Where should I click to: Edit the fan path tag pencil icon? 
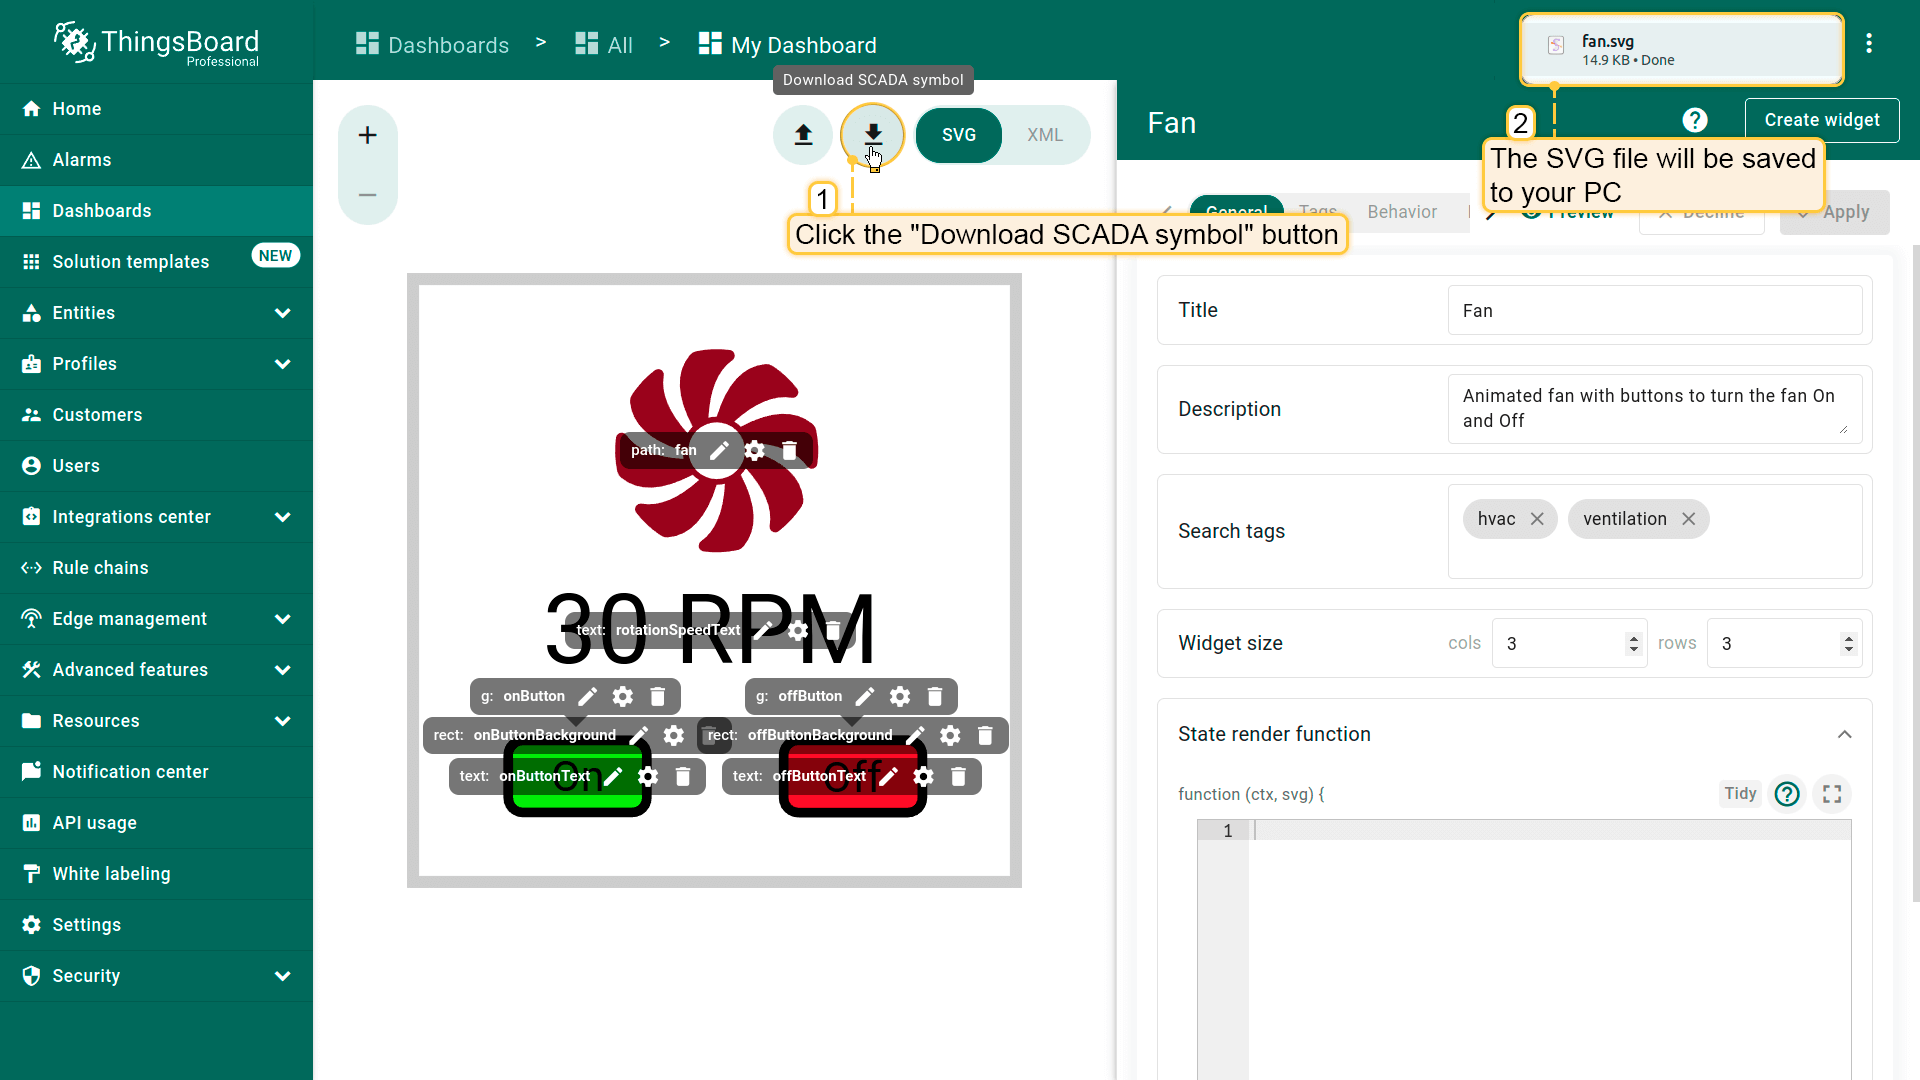[719, 450]
